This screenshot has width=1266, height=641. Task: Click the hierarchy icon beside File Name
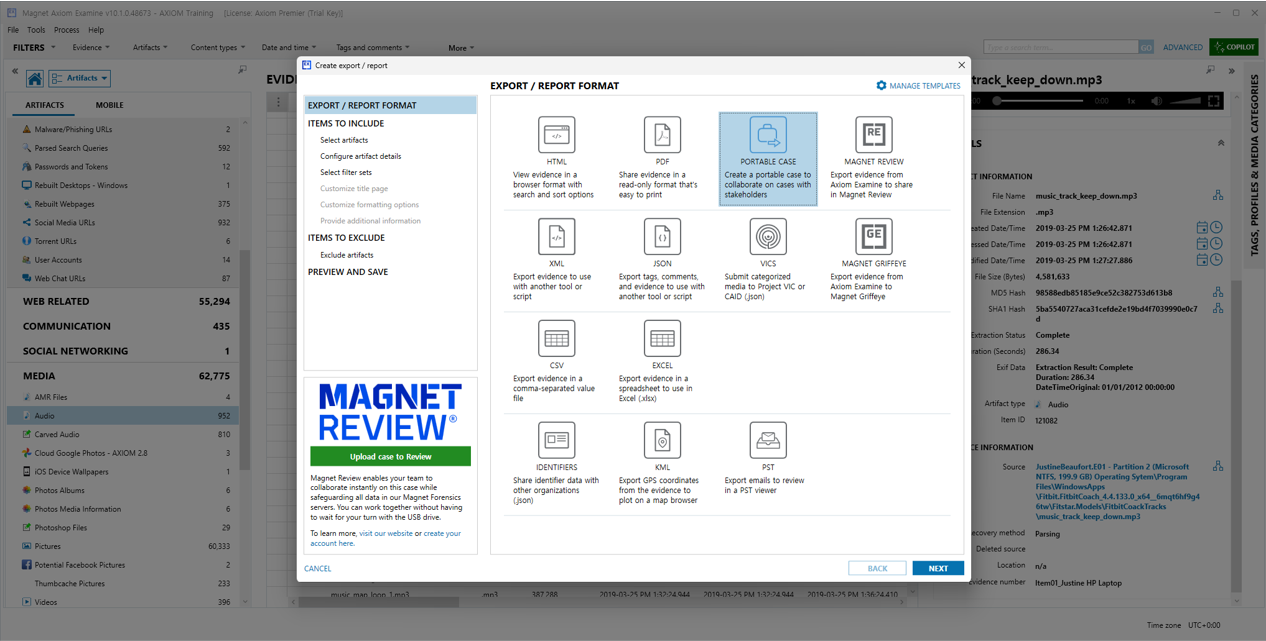click(x=1218, y=196)
